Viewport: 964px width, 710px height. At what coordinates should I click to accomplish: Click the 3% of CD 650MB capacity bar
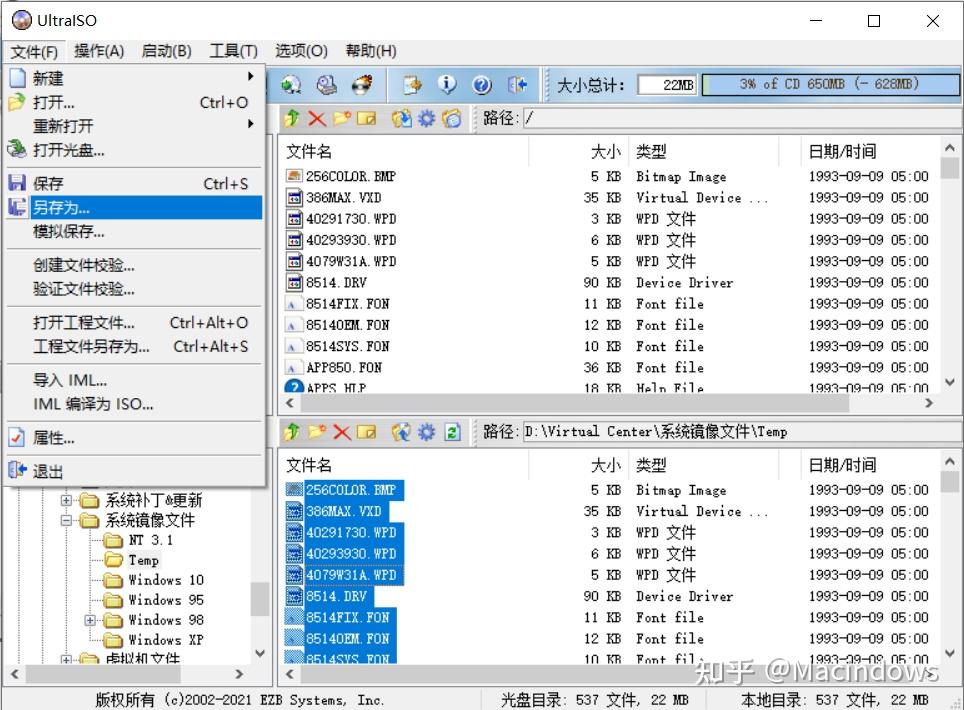click(x=830, y=84)
